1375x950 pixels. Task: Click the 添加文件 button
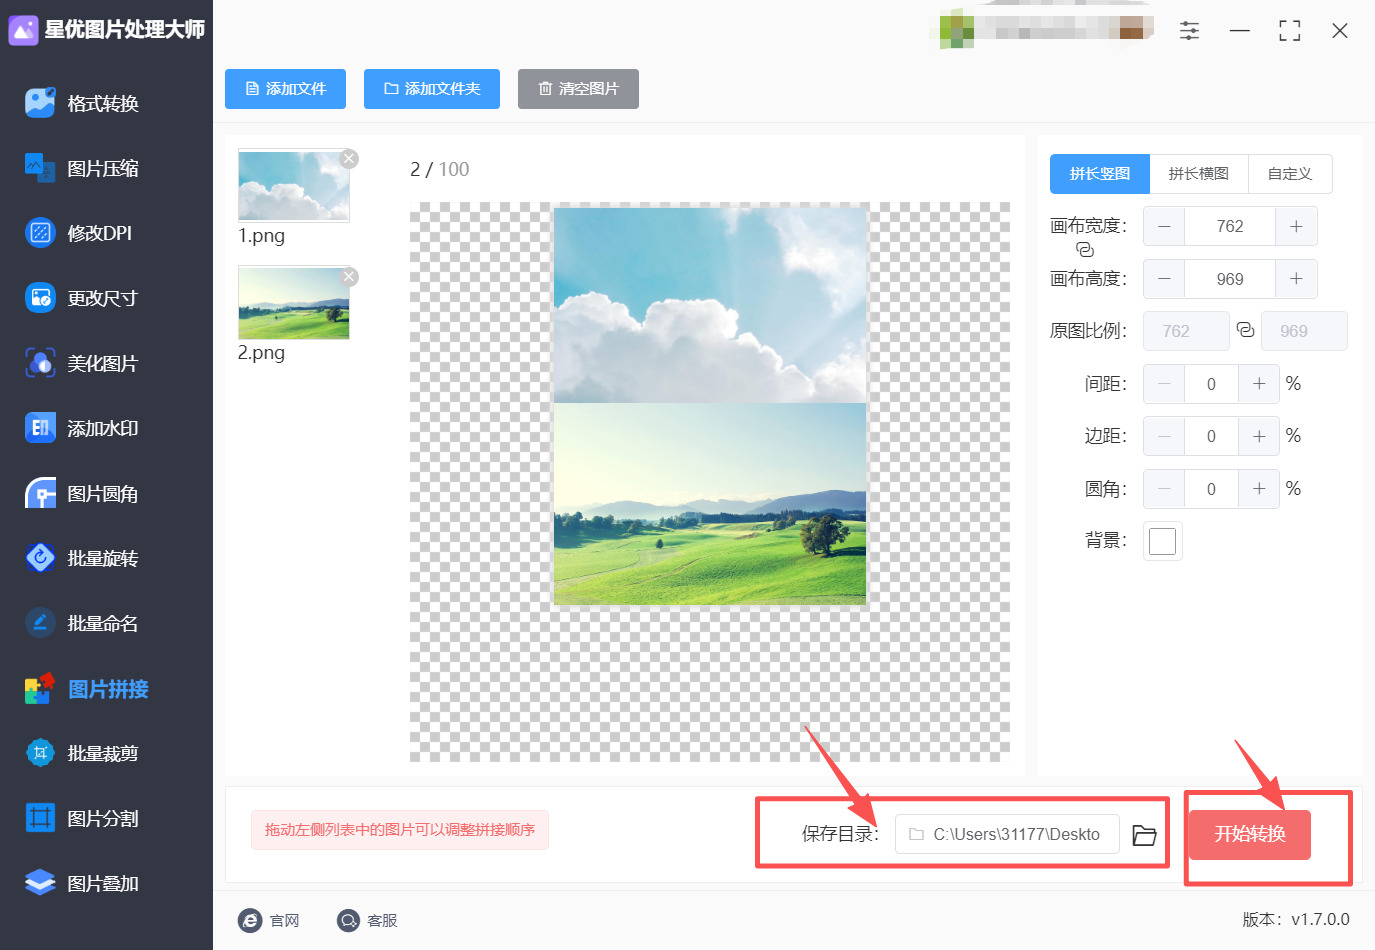285,89
